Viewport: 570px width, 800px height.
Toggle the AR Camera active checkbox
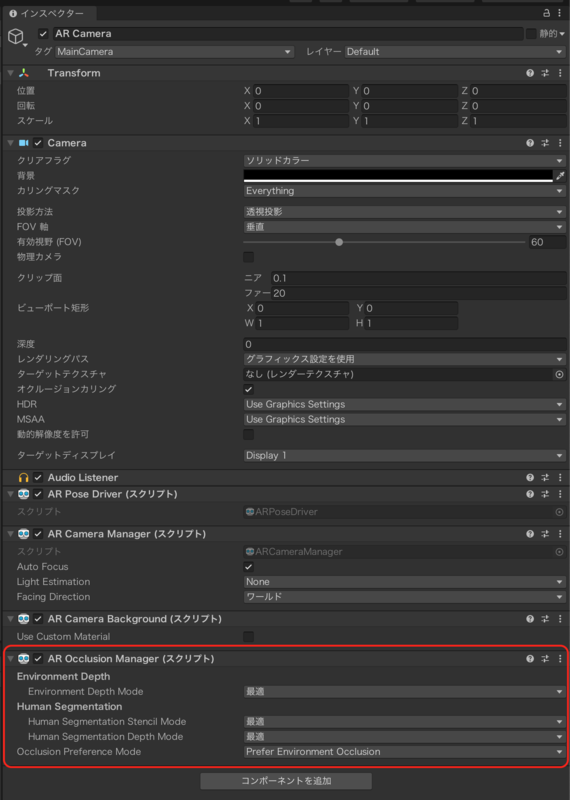(x=43, y=34)
